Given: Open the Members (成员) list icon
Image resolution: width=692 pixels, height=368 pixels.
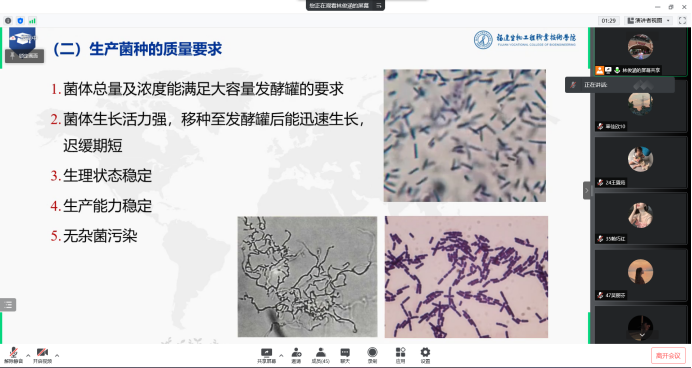Looking at the screenshot, I should [x=321, y=355].
